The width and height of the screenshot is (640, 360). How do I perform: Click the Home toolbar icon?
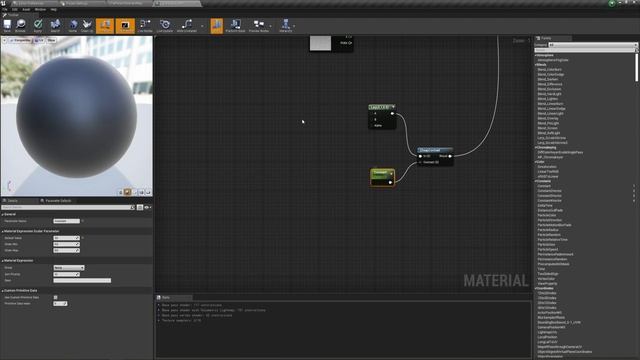[x=73, y=26]
